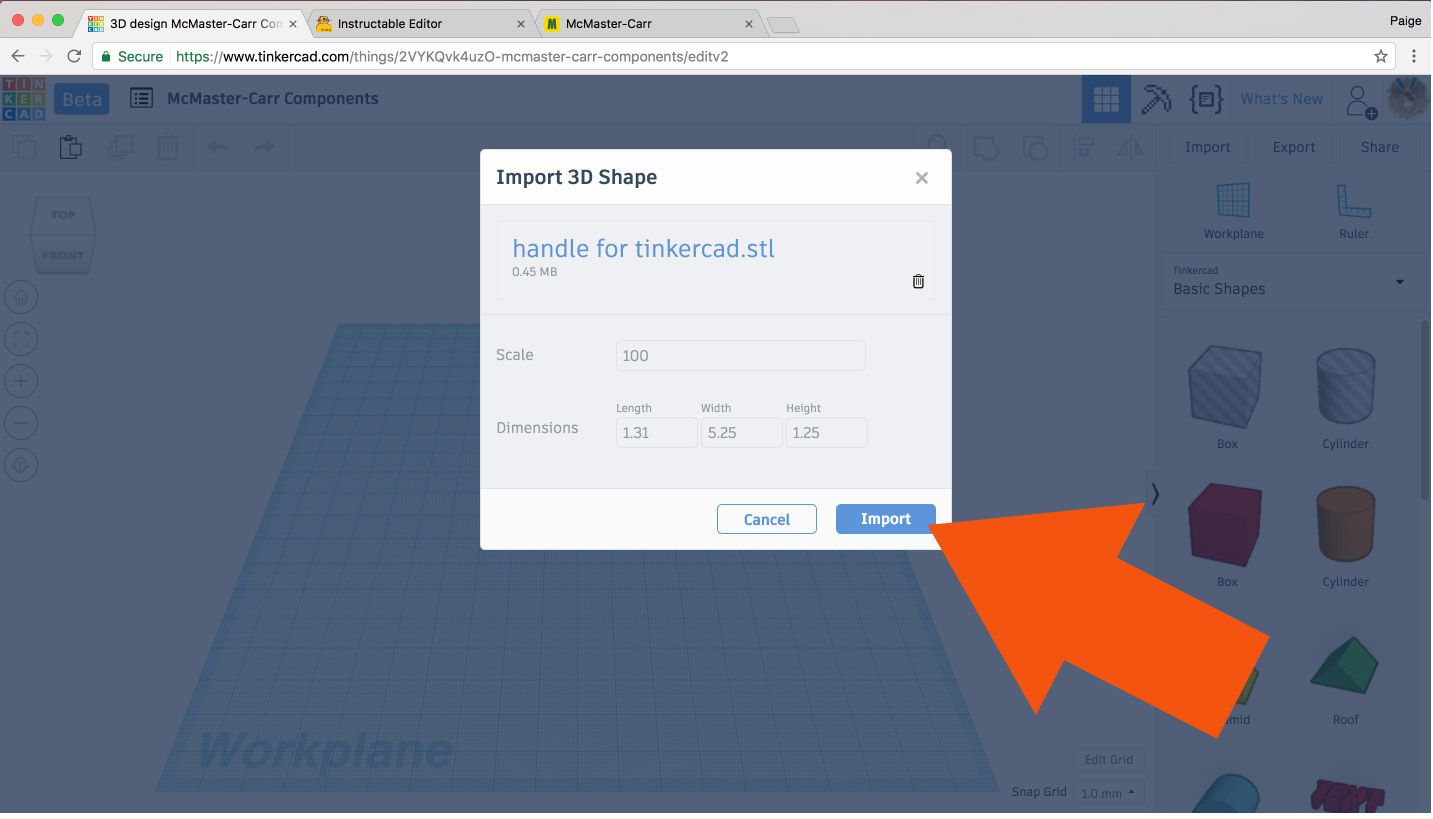Screen dimensions: 1433x819
Task: Open the design list icon beside the title
Action: 142,98
